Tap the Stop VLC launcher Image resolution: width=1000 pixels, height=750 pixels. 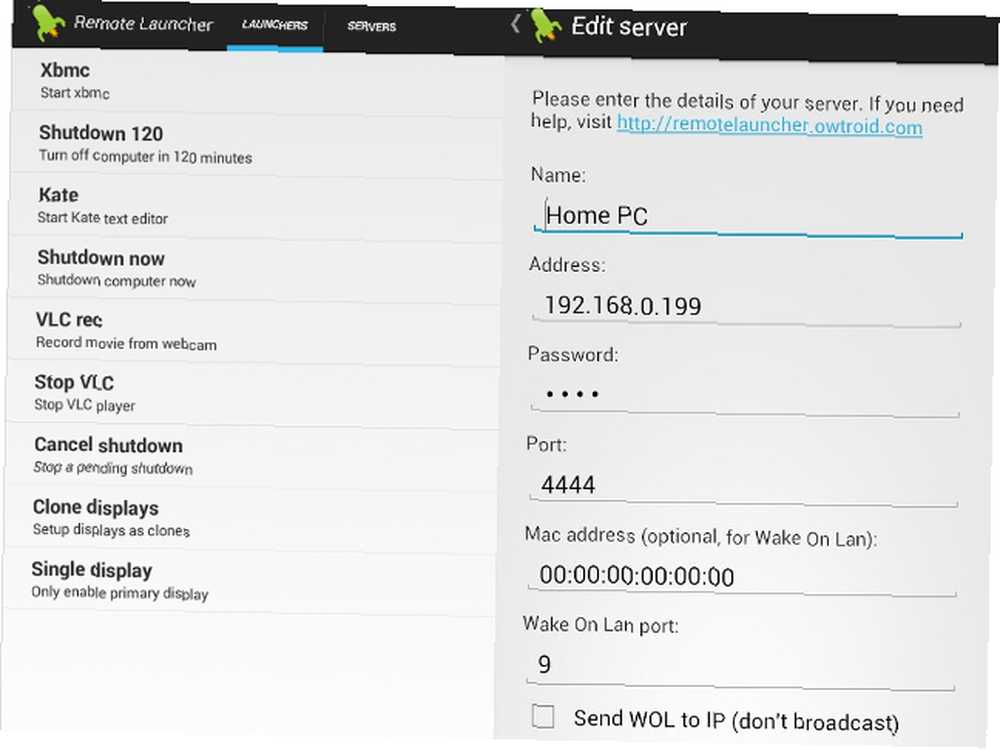click(x=253, y=393)
